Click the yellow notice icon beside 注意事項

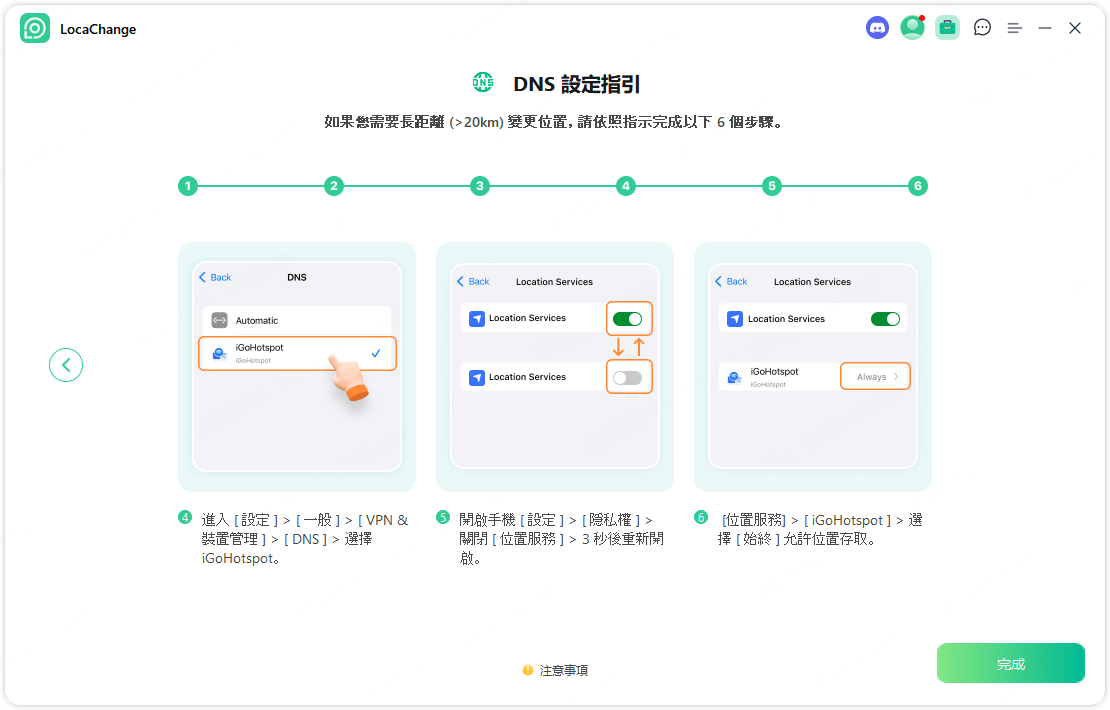(x=527, y=670)
